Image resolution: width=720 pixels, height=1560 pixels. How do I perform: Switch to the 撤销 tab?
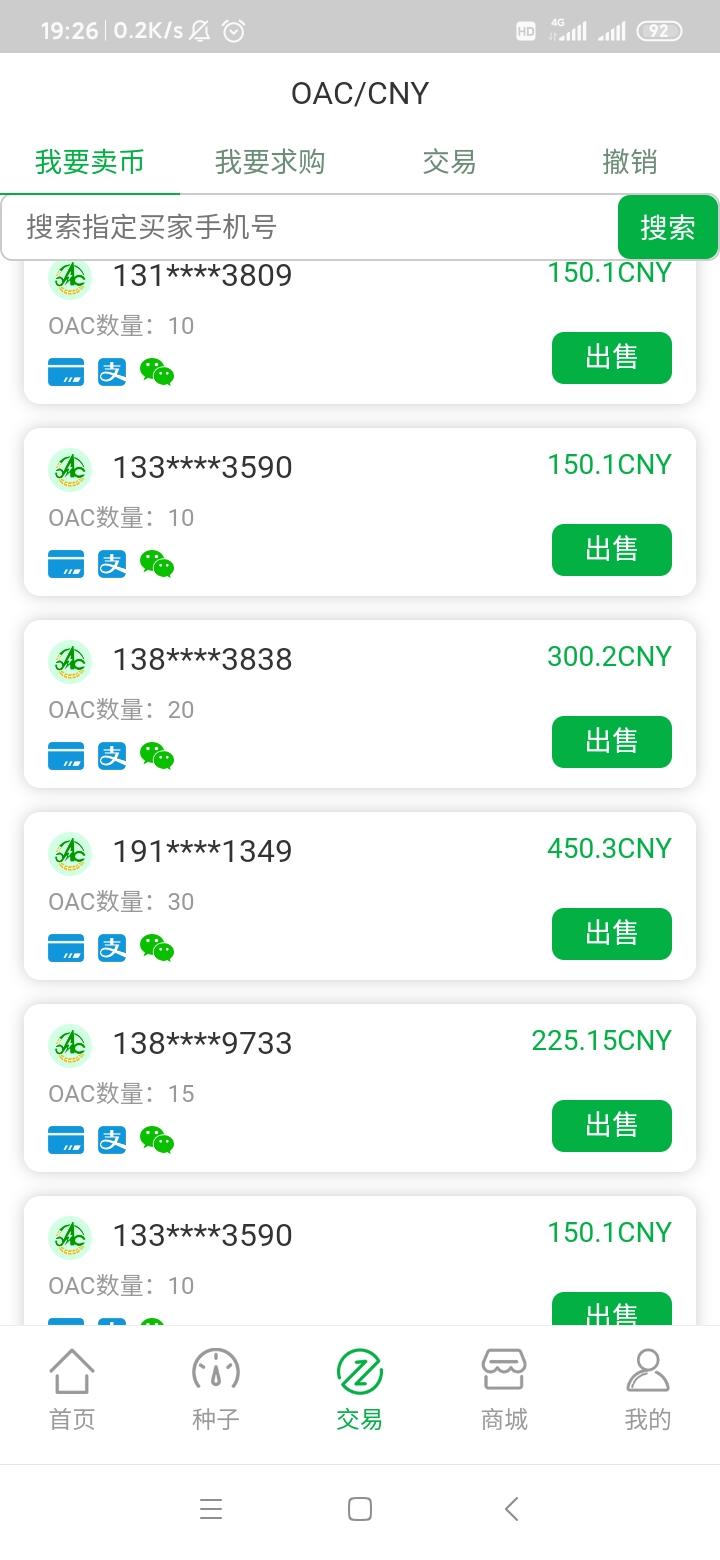(x=630, y=162)
